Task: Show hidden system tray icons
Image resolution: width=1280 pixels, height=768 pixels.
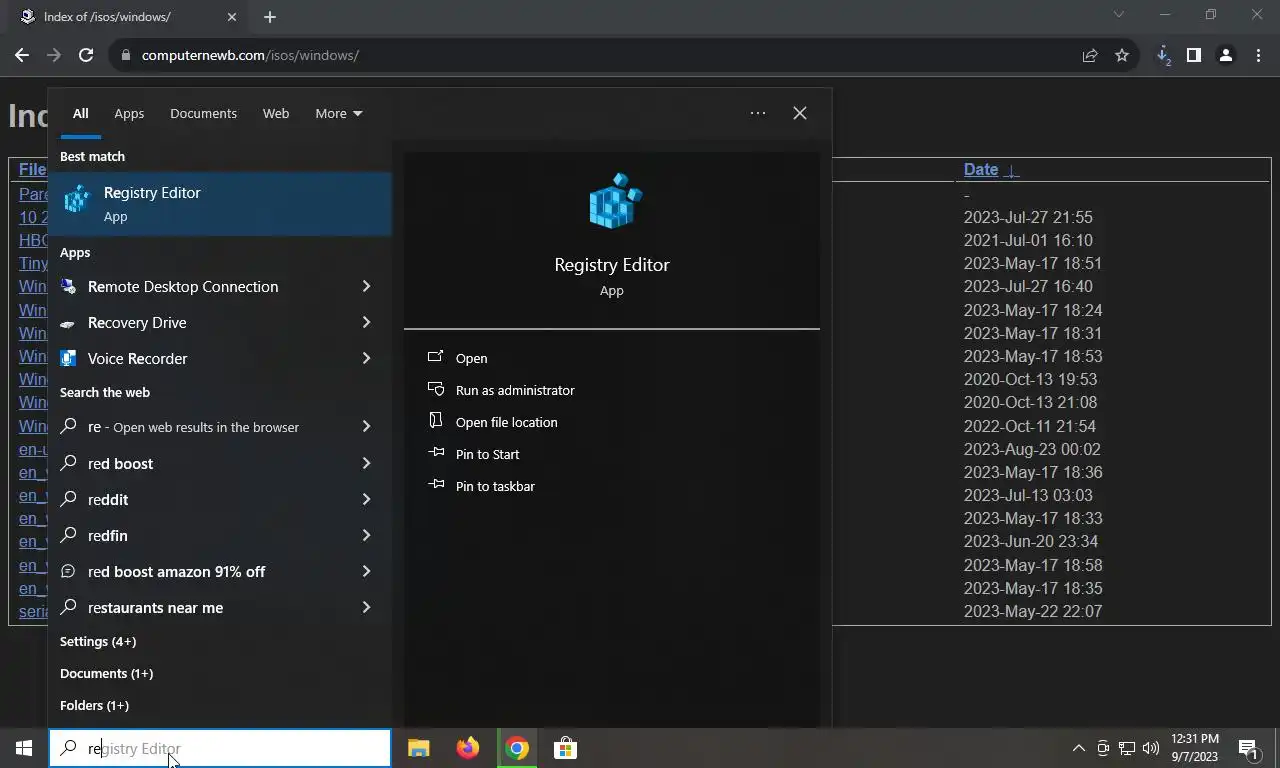Action: tap(1078, 748)
